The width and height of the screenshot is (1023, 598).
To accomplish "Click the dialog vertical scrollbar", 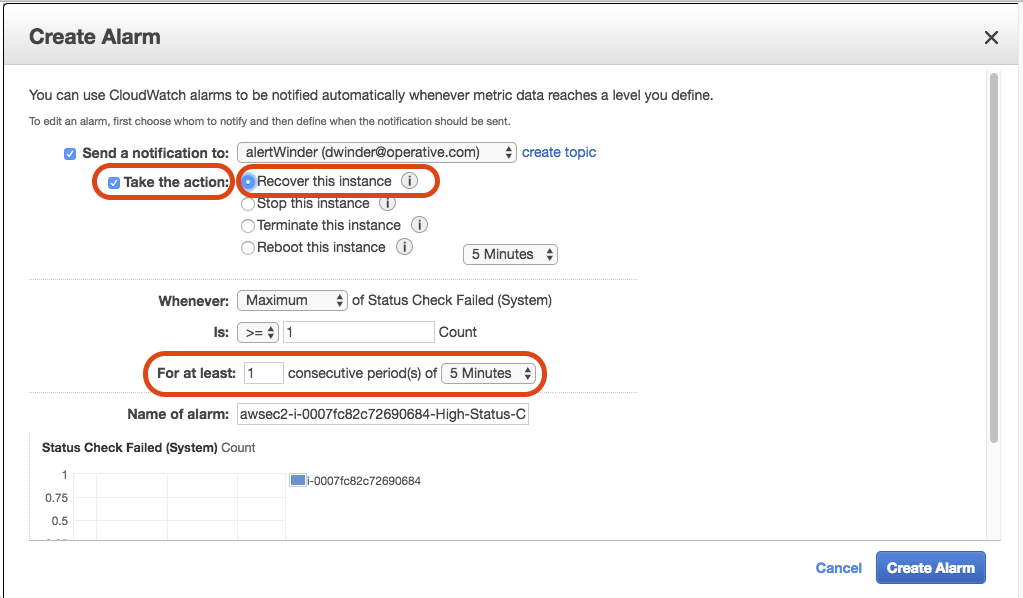I will pos(994,258).
